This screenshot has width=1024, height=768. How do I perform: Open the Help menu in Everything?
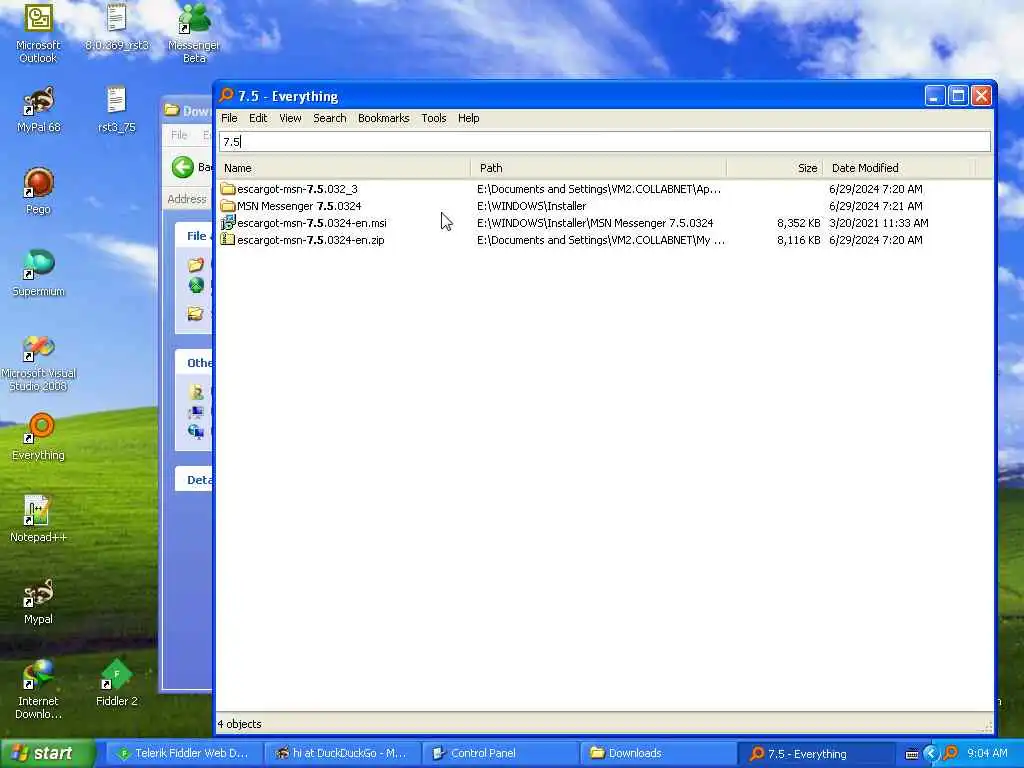pyautogui.click(x=468, y=118)
